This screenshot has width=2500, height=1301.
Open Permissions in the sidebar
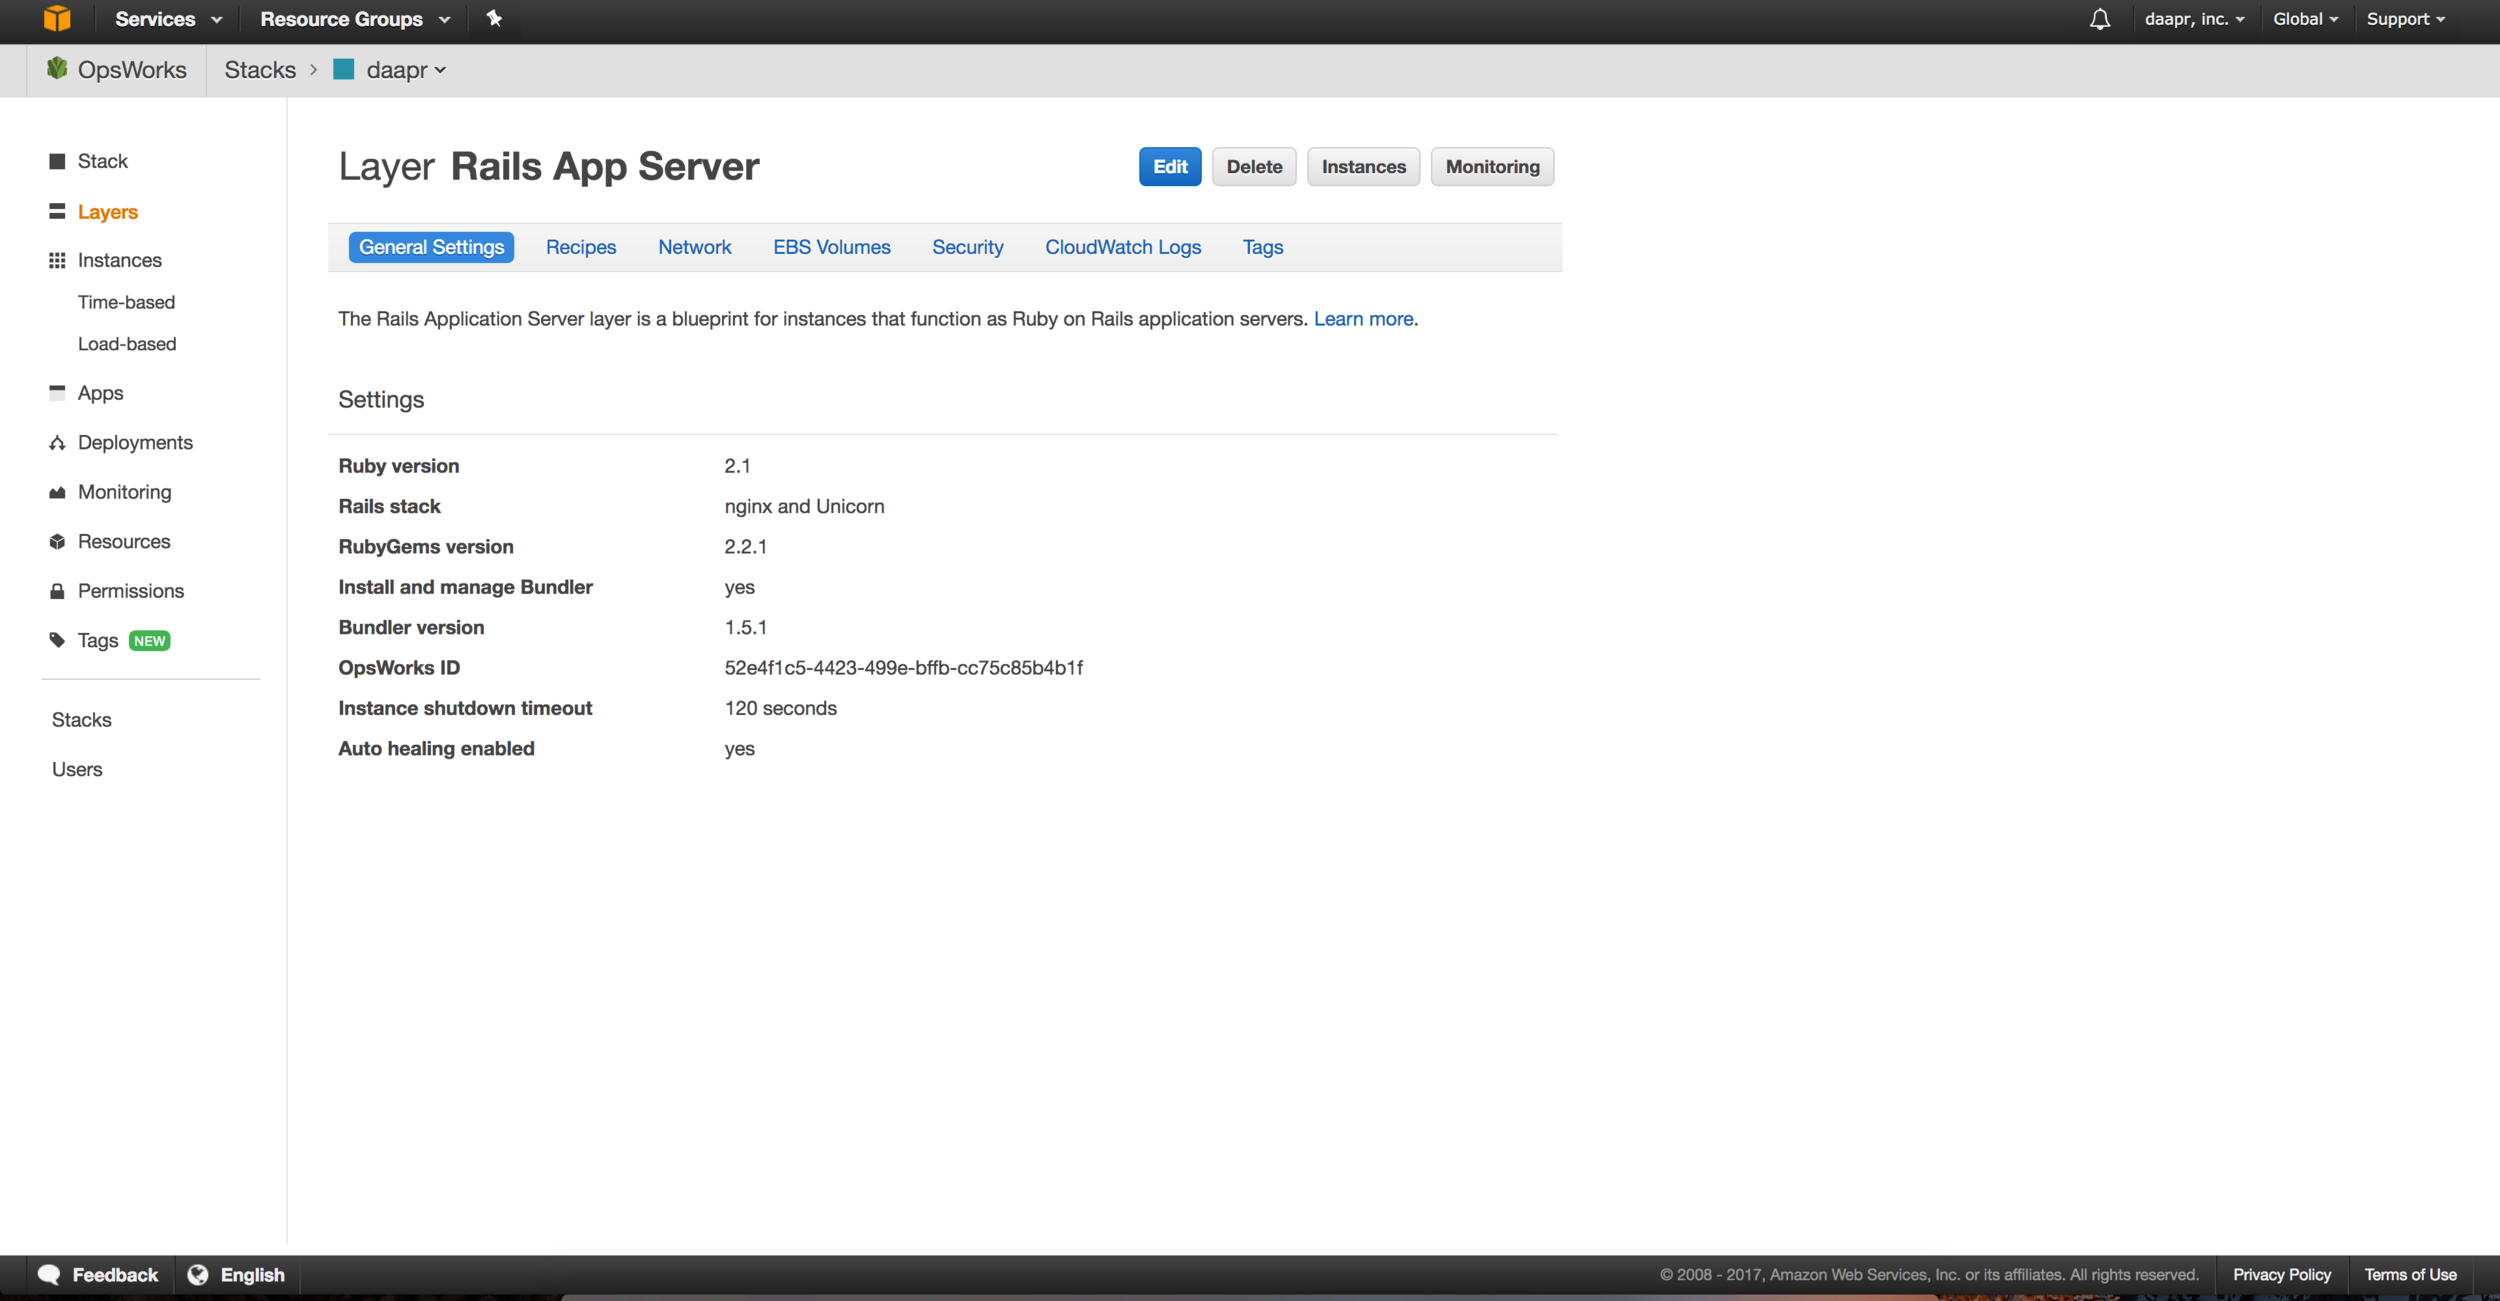click(131, 591)
